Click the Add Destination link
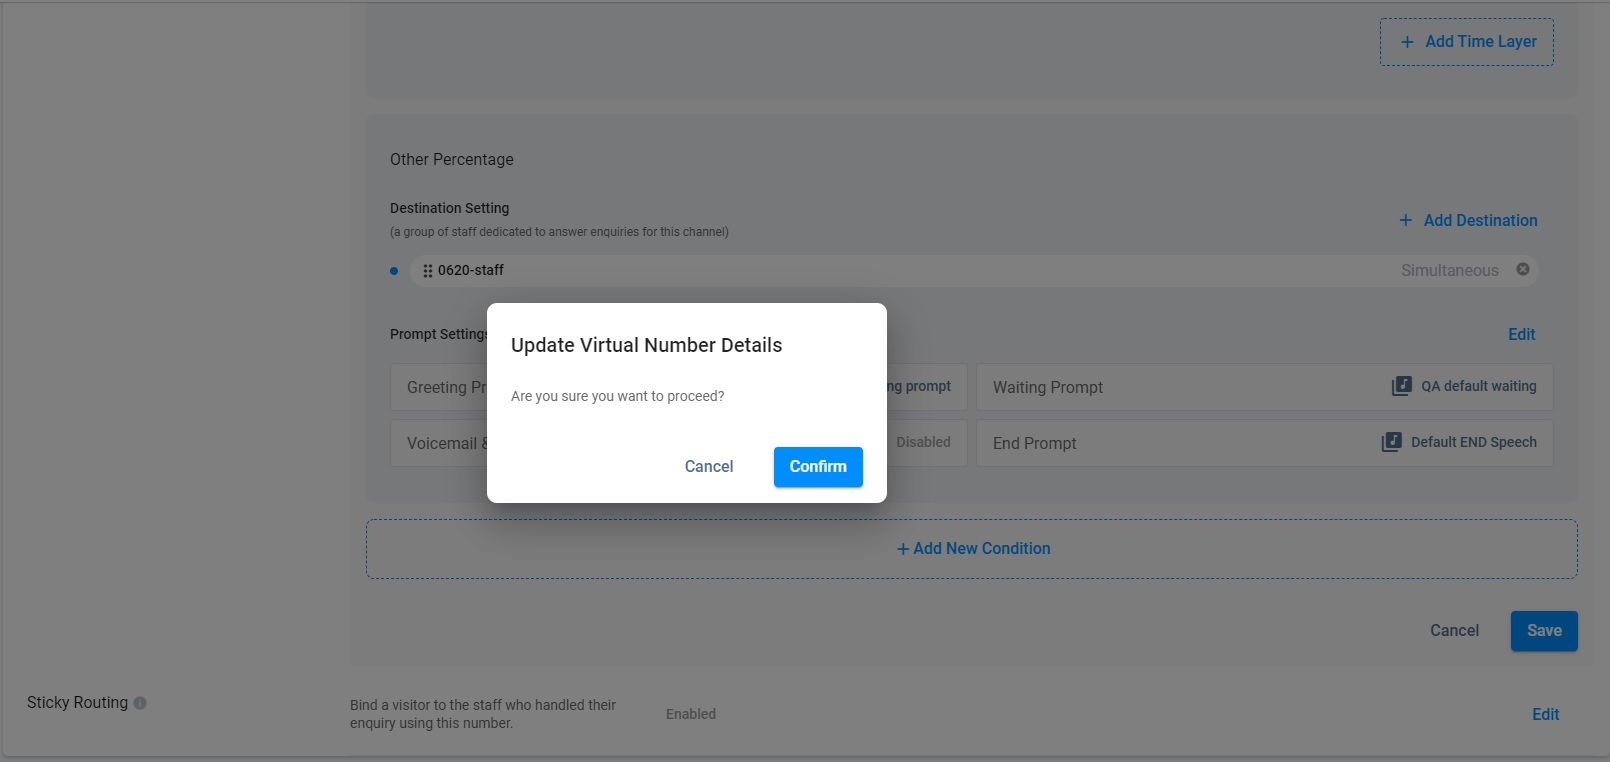Image resolution: width=1610 pixels, height=762 pixels. coord(1480,221)
